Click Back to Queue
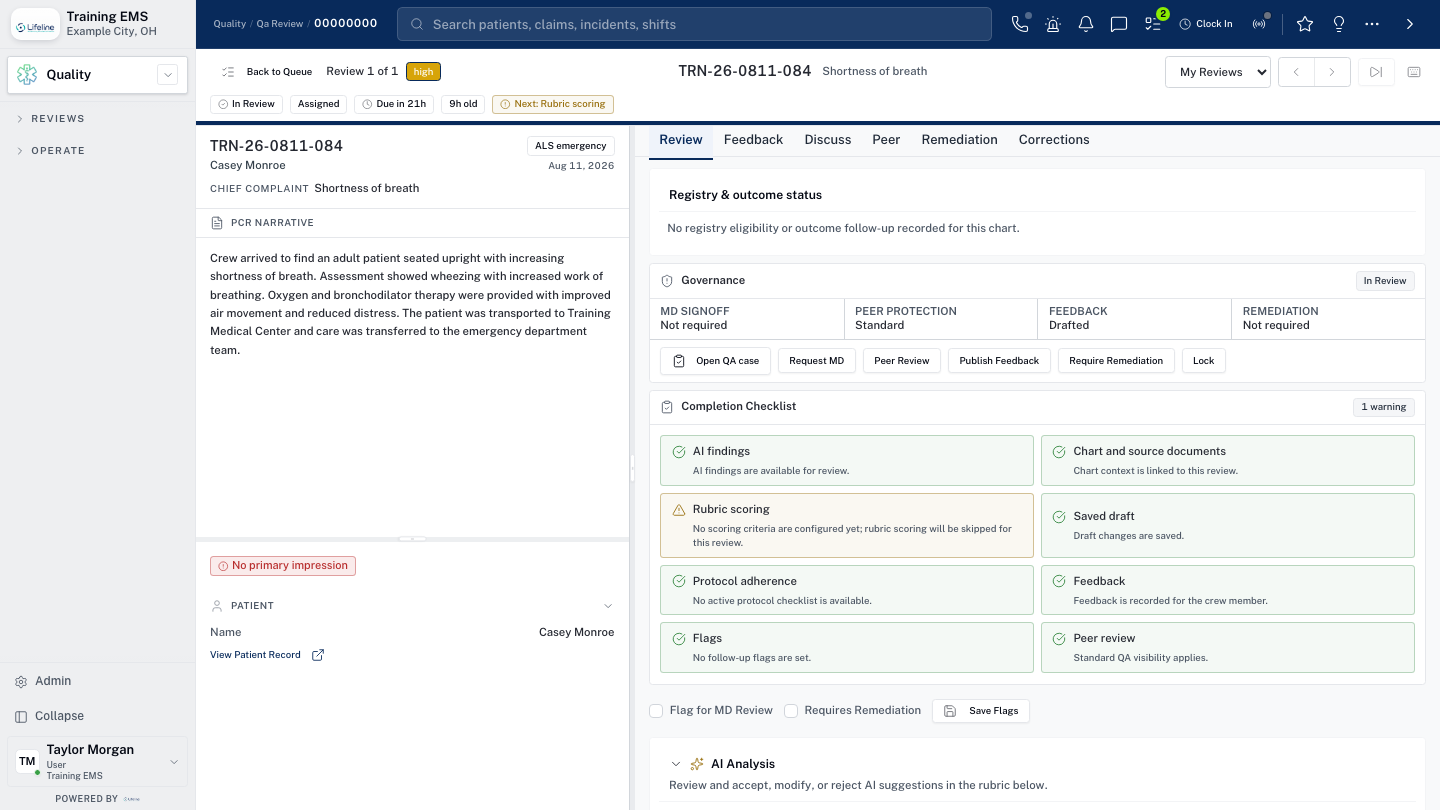 coord(267,72)
